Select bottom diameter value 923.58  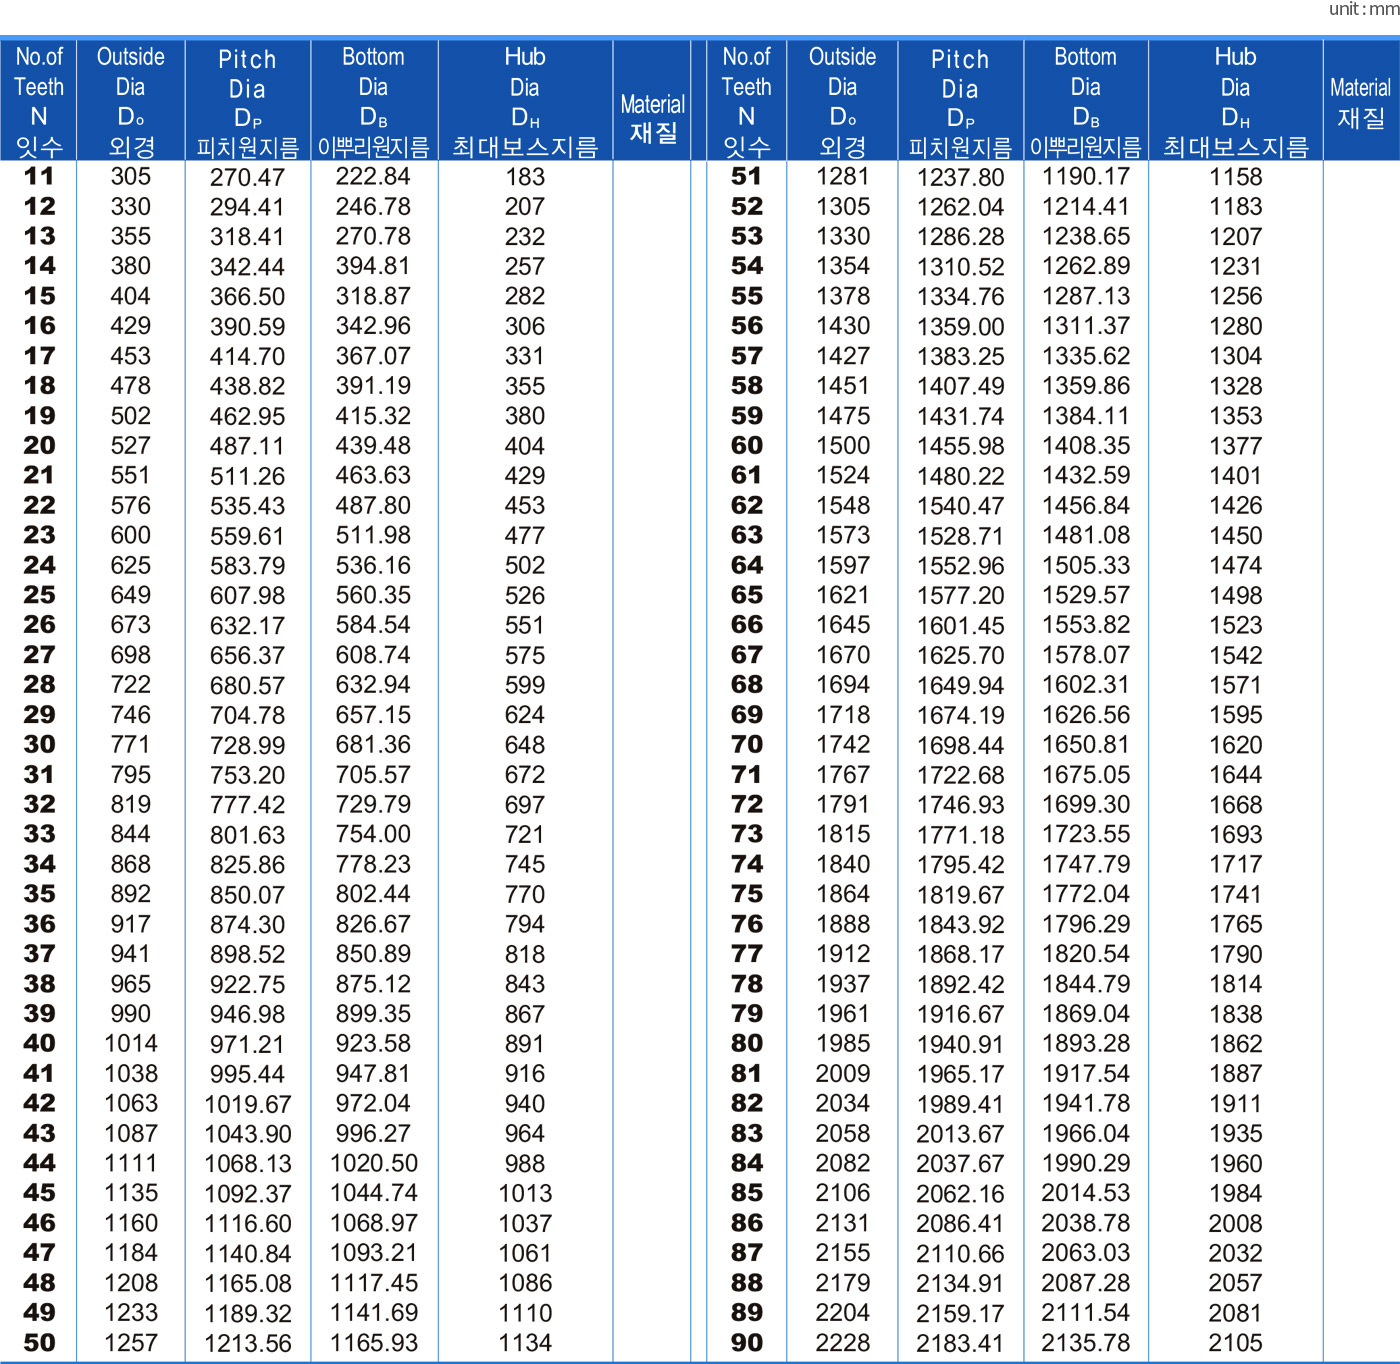374,1044
